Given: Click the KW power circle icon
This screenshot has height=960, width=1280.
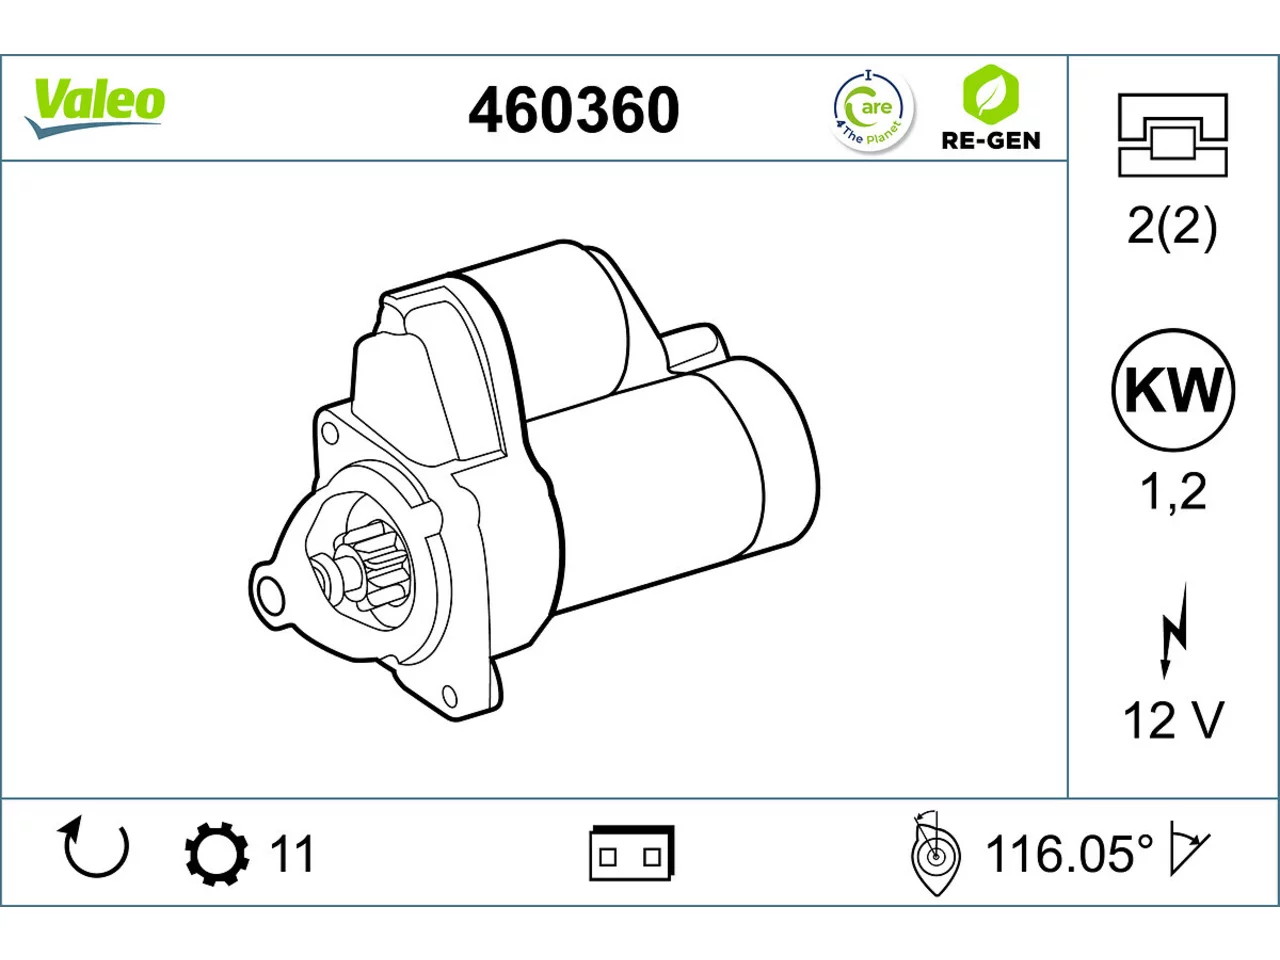Looking at the screenshot, I should [x=1173, y=389].
